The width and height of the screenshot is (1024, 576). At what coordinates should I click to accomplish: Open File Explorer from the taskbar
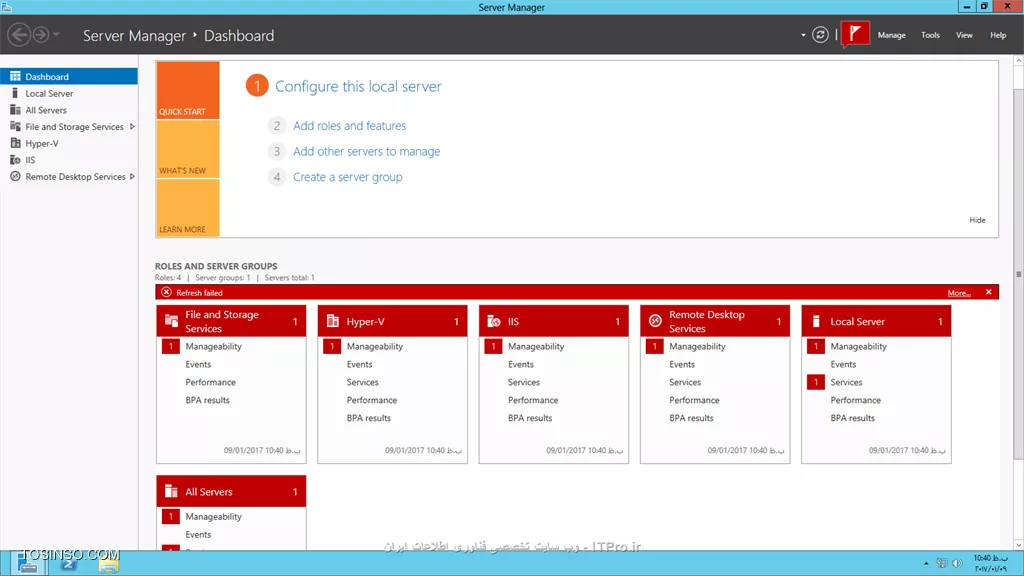[108, 564]
